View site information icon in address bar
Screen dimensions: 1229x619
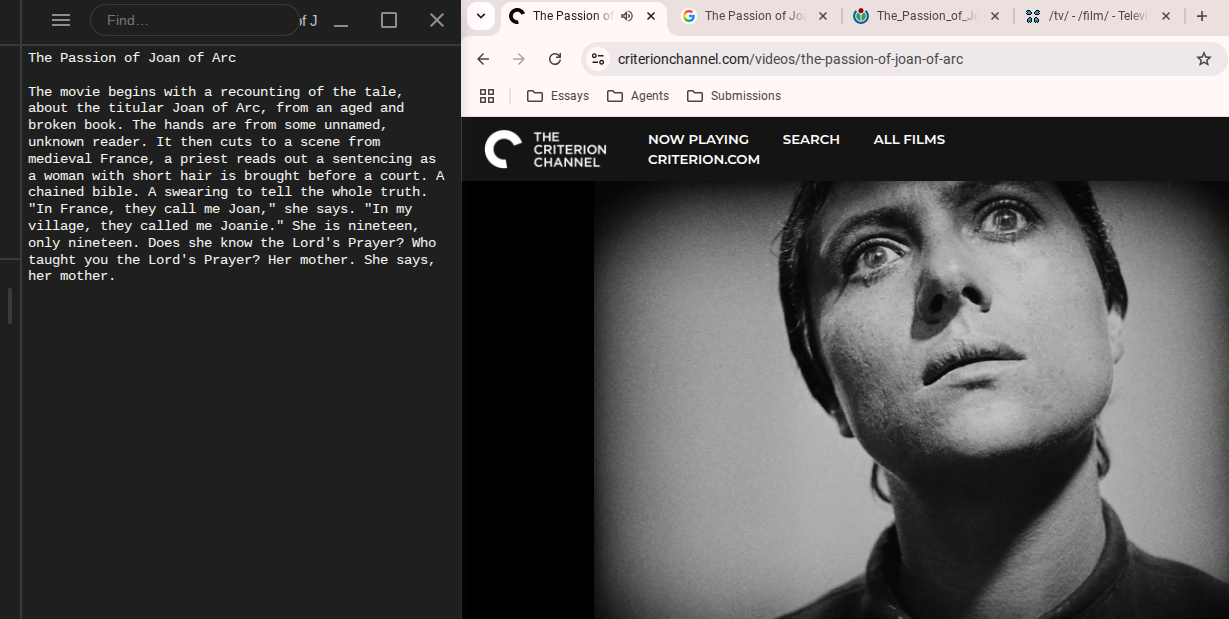click(598, 59)
